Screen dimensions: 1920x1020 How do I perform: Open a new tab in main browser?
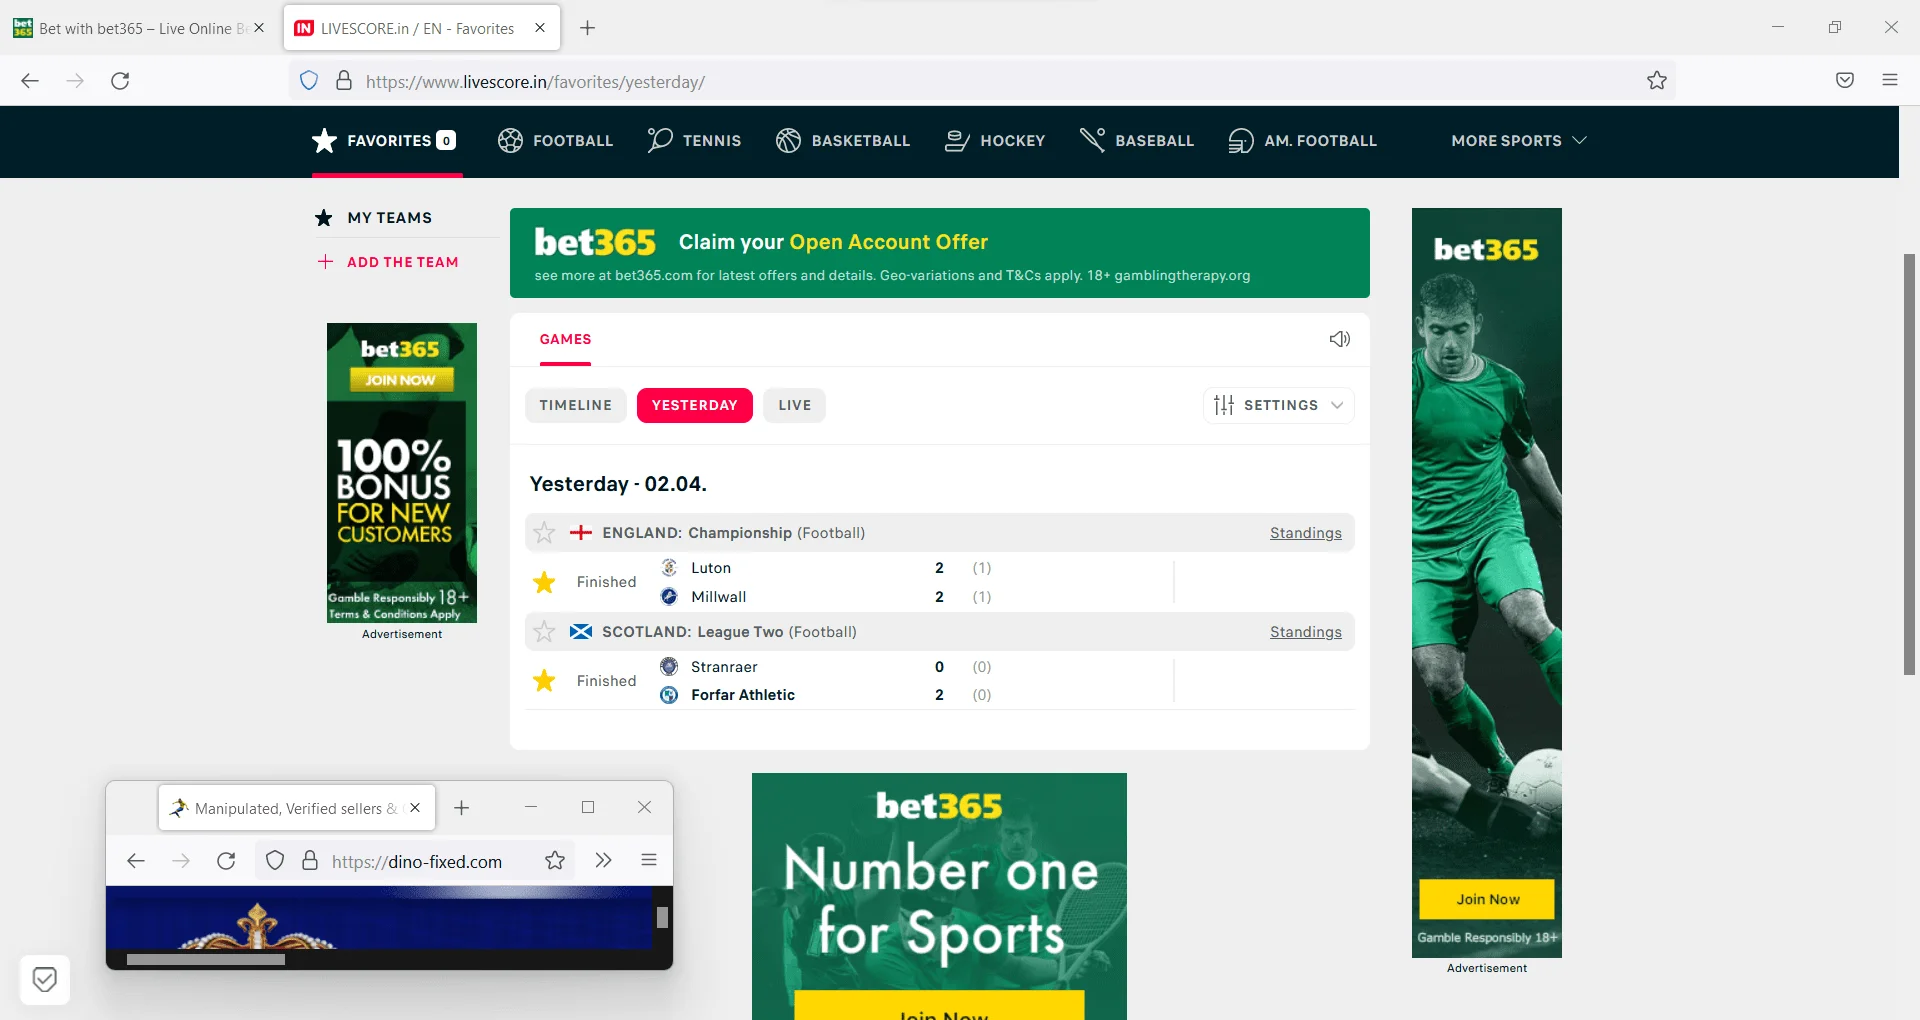[x=588, y=28]
